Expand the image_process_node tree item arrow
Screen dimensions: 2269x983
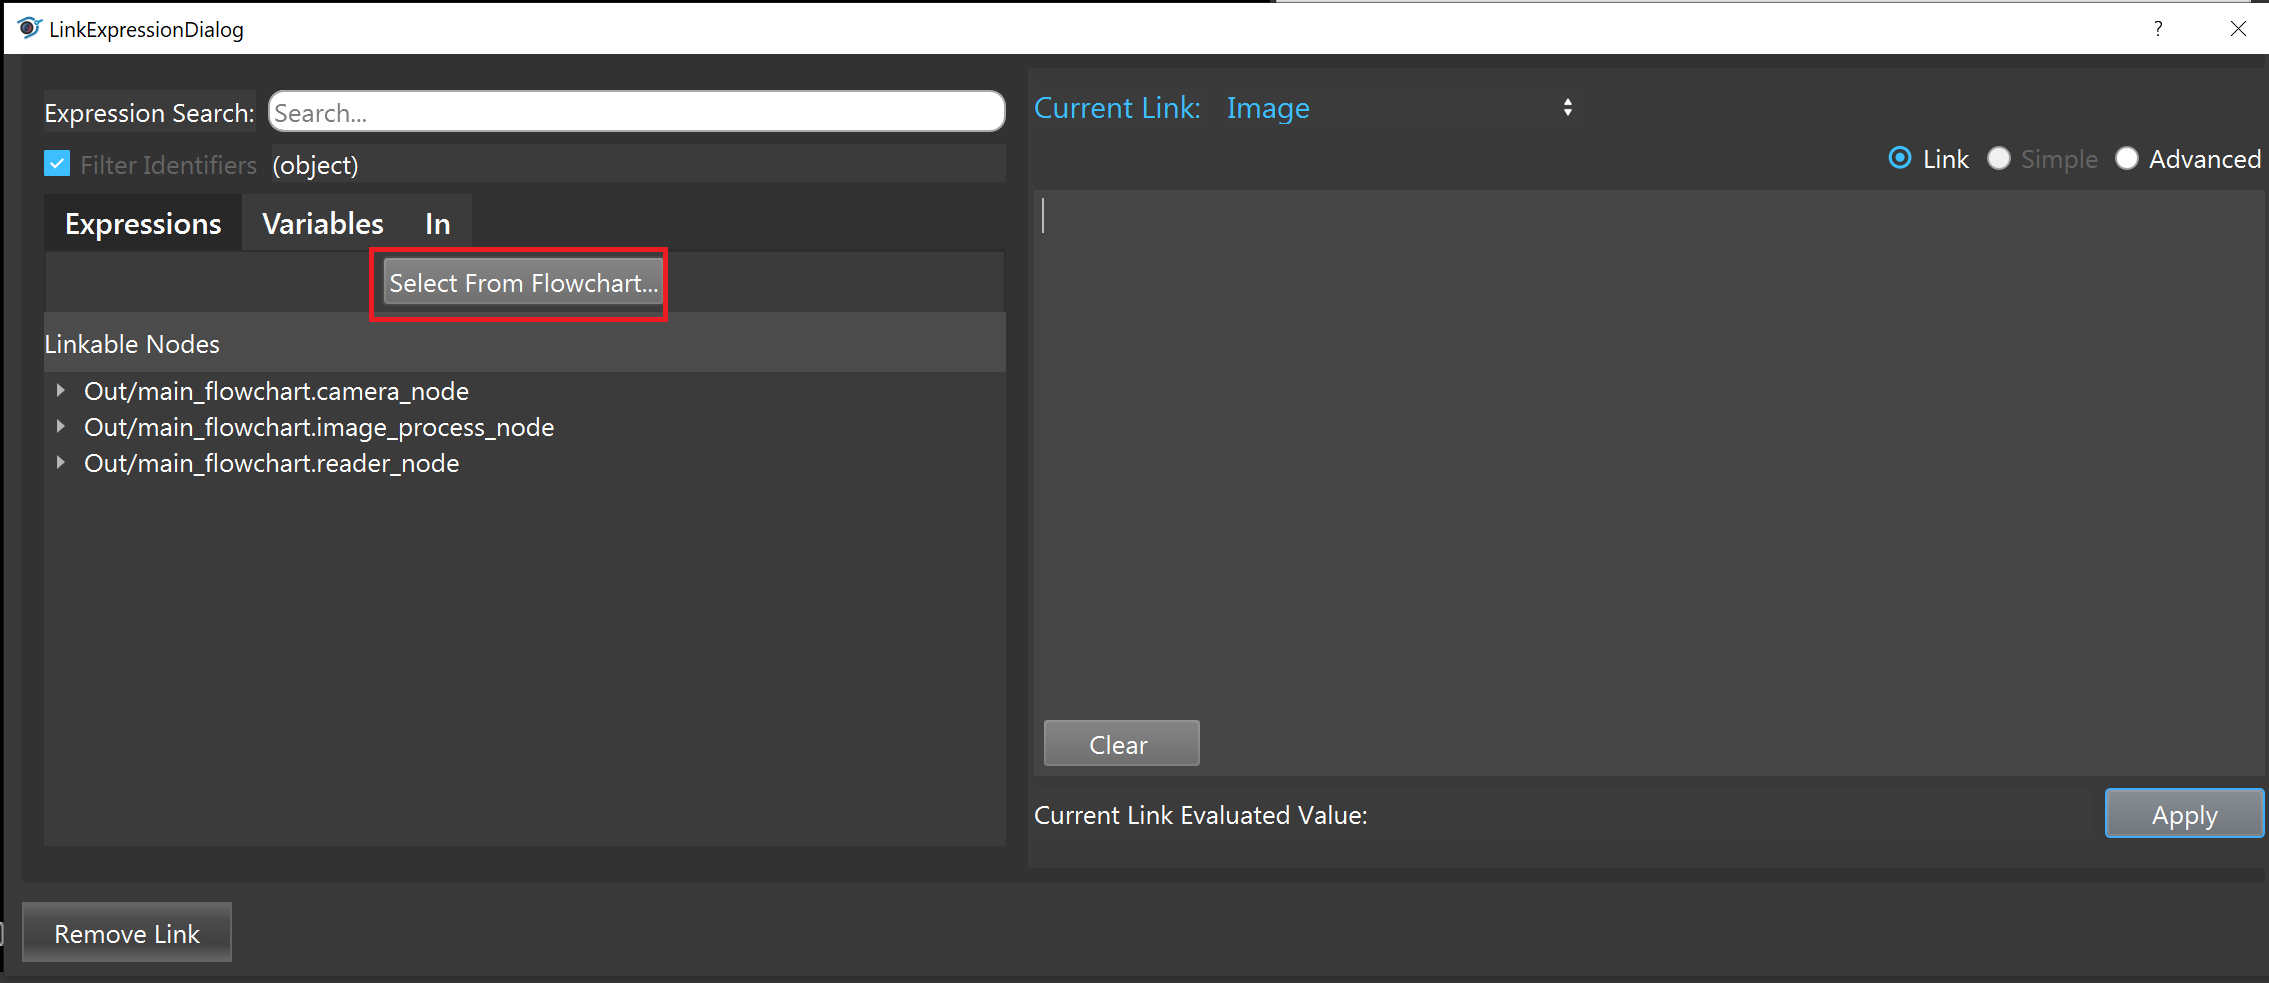click(x=61, y=427)
